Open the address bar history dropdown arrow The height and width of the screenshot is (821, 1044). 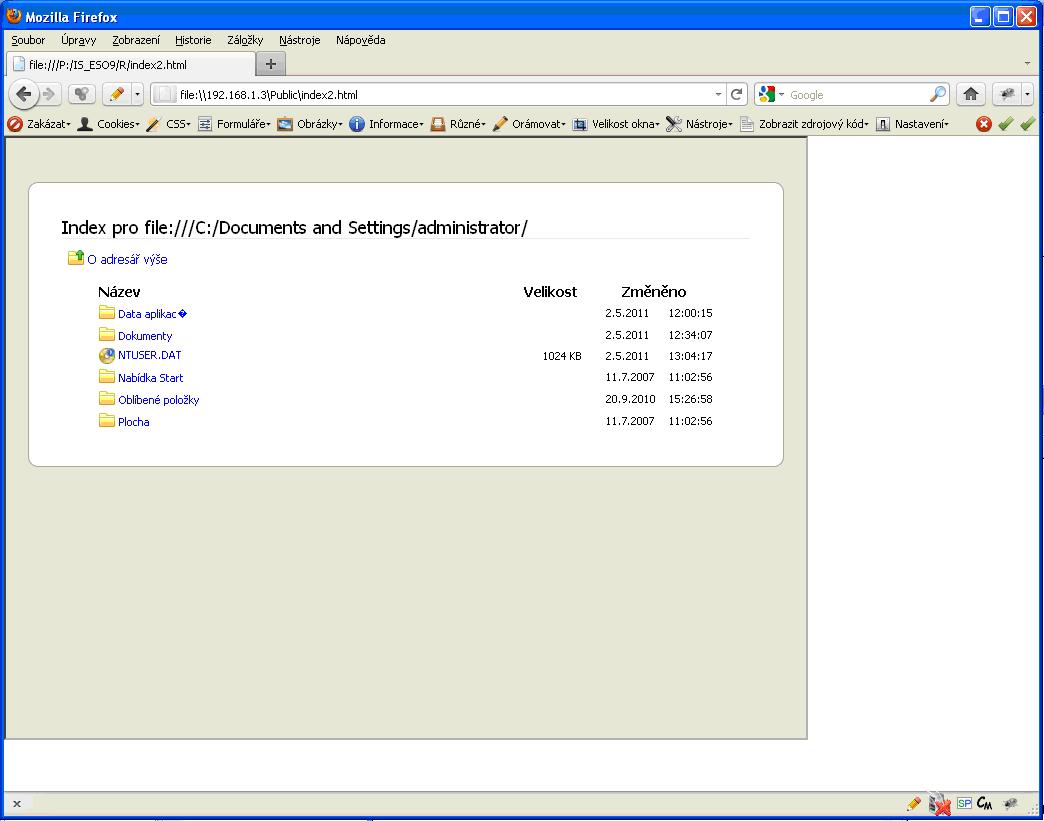tap(718, 95)
